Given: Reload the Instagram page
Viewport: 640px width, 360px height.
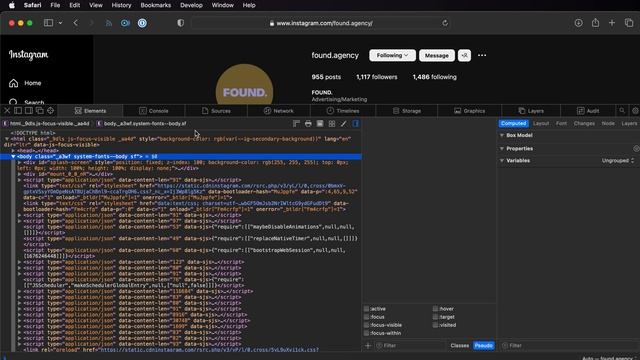Looking at the screenshot, I should click(445, 23).
